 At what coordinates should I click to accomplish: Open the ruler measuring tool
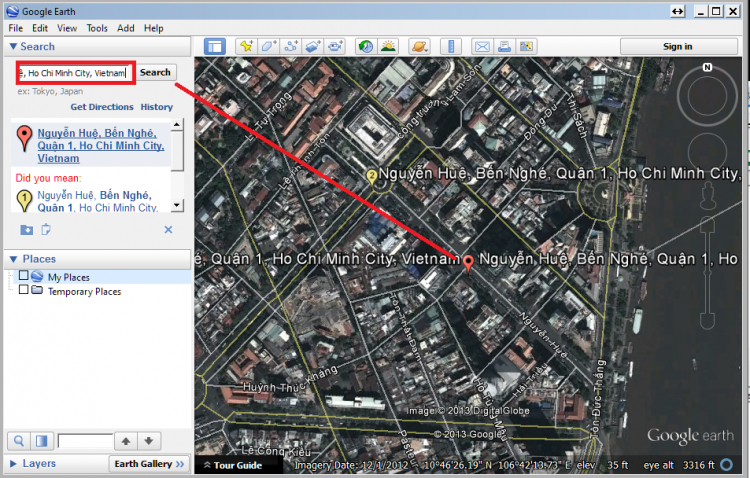[451, 46]
